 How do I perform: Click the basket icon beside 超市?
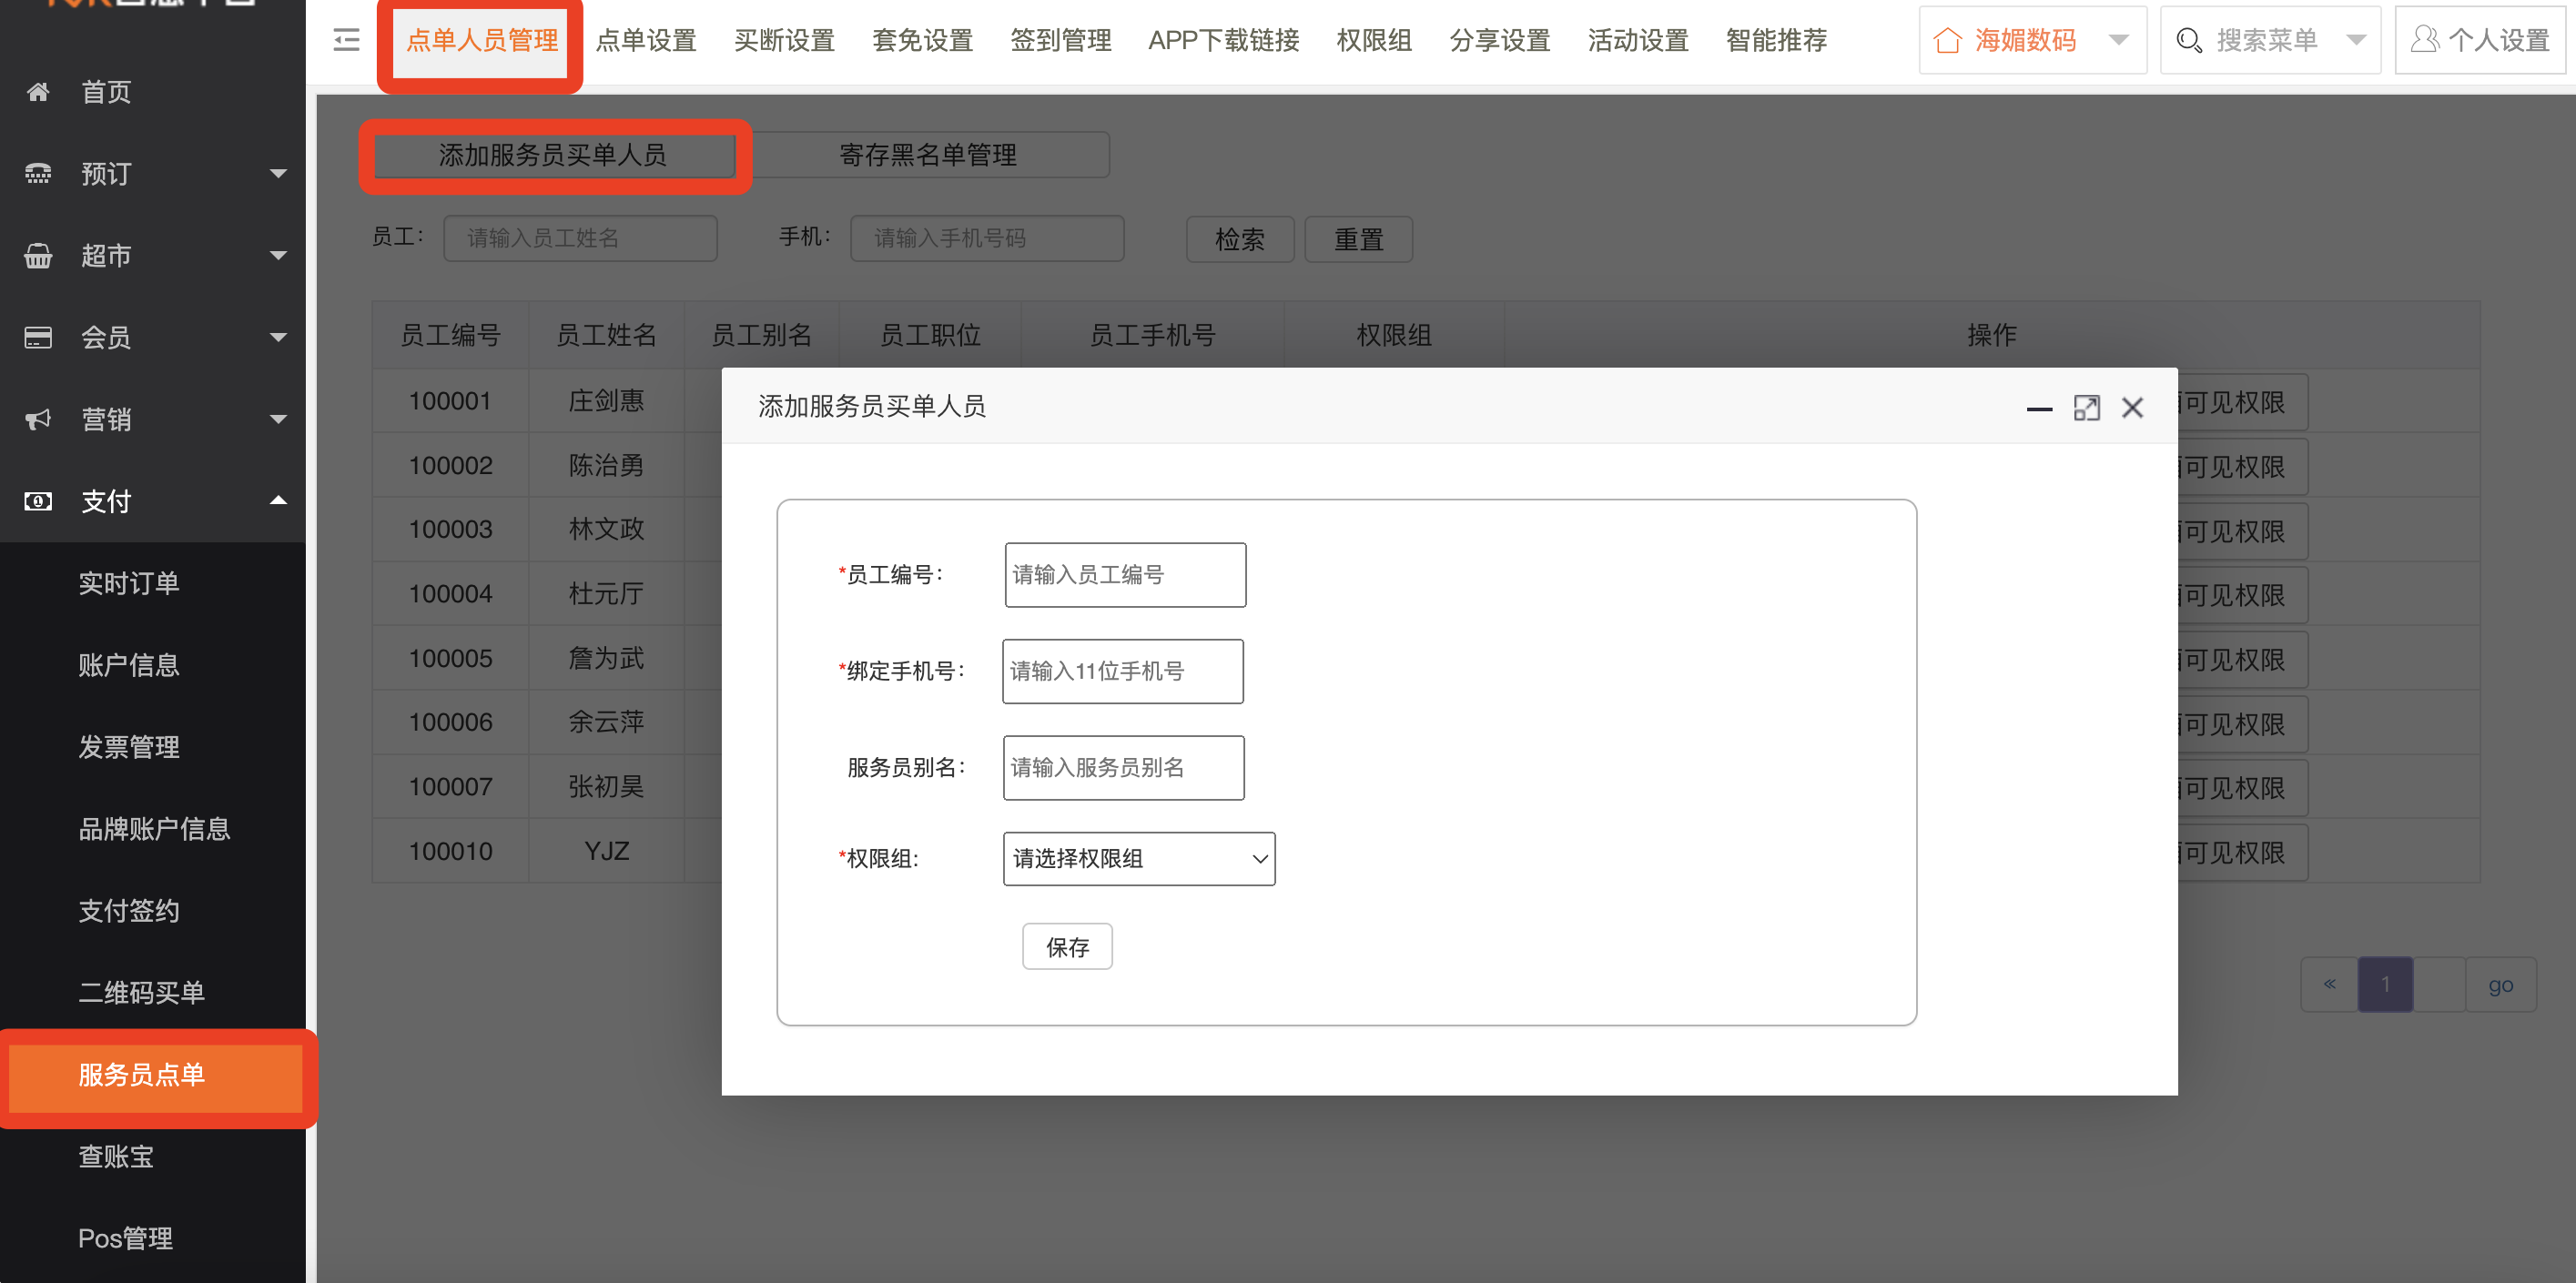[x=38, y=256]
